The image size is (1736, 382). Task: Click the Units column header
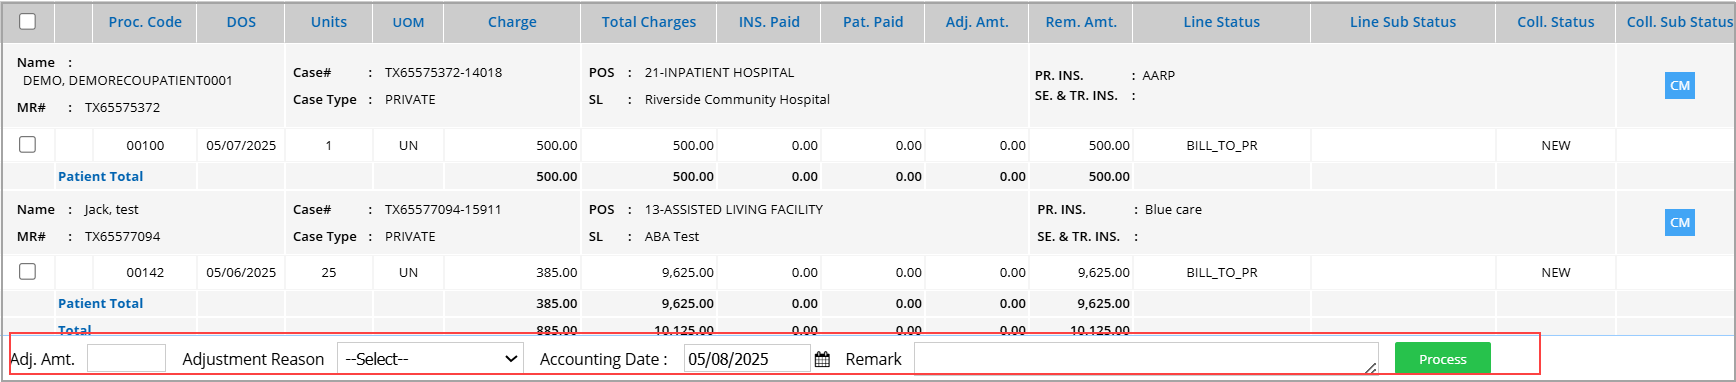[x=329, y=22]
